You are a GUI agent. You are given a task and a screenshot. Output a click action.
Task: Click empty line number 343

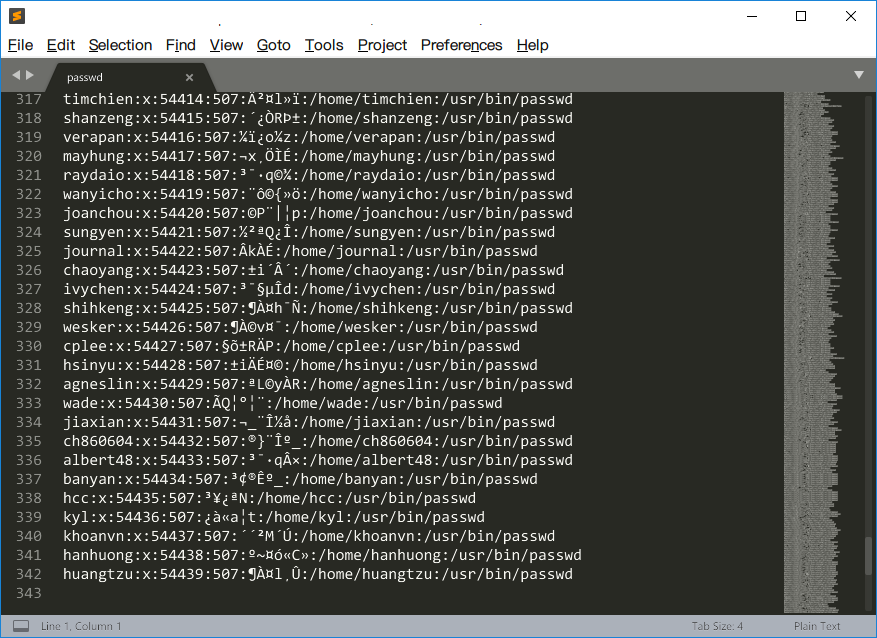29,593
